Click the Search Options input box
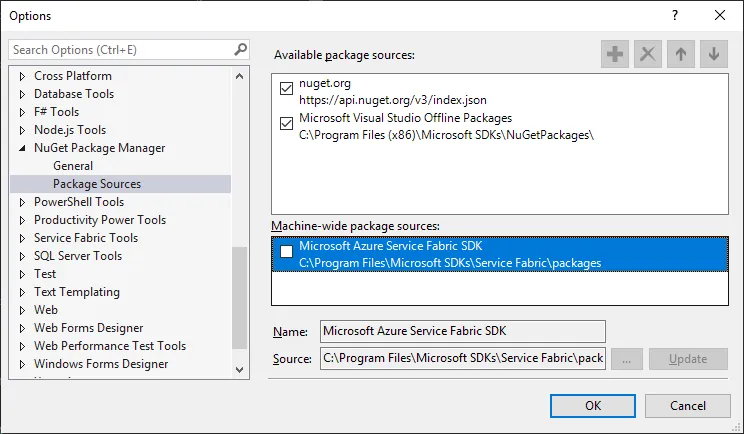 tap(120, 49)
